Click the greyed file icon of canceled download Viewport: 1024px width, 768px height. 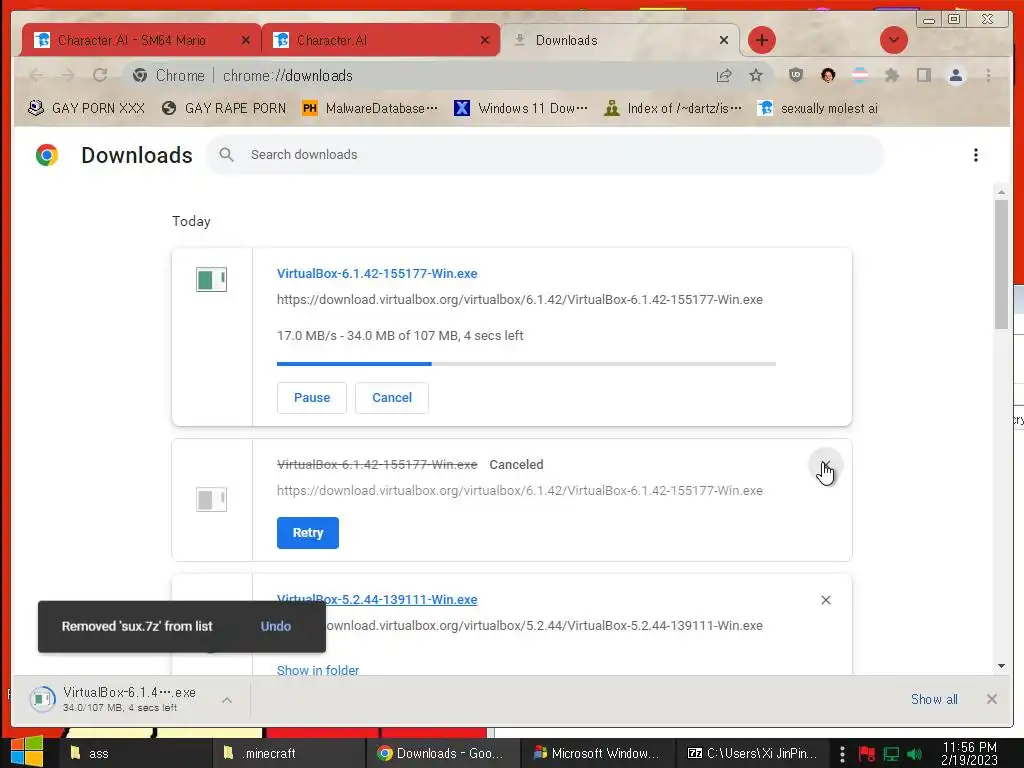click(x=211, y=500)
